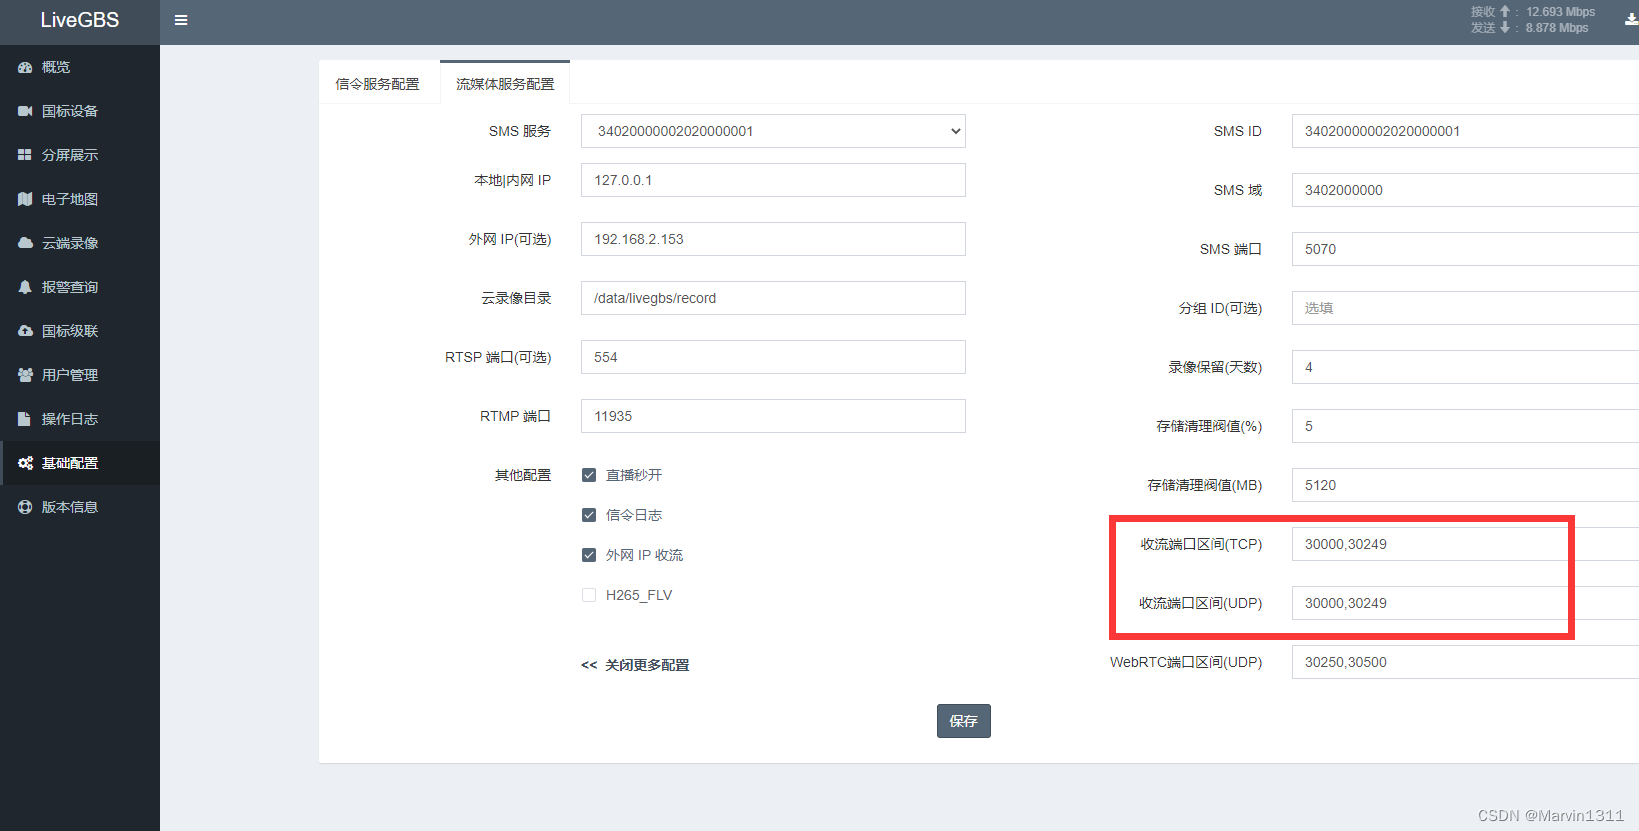Collapse settings via 关闭更多配置 link
This screenshot has height=831, width=1639.
636,665
